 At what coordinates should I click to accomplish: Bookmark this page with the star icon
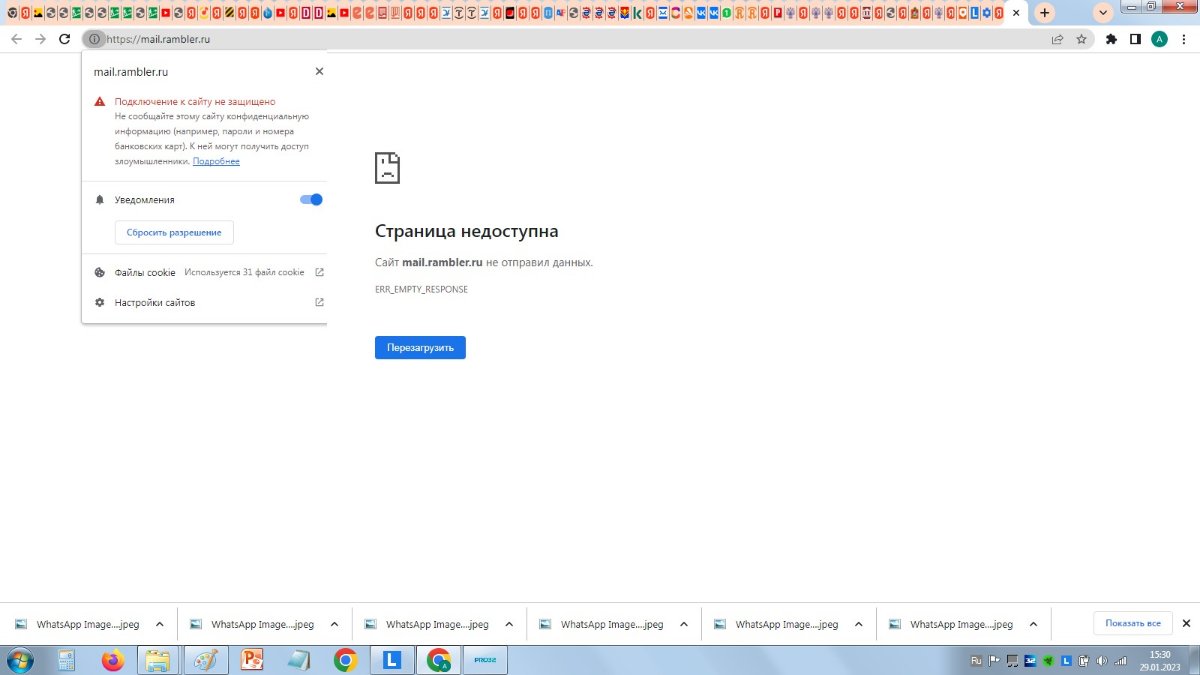click(x=1081, y=39)
